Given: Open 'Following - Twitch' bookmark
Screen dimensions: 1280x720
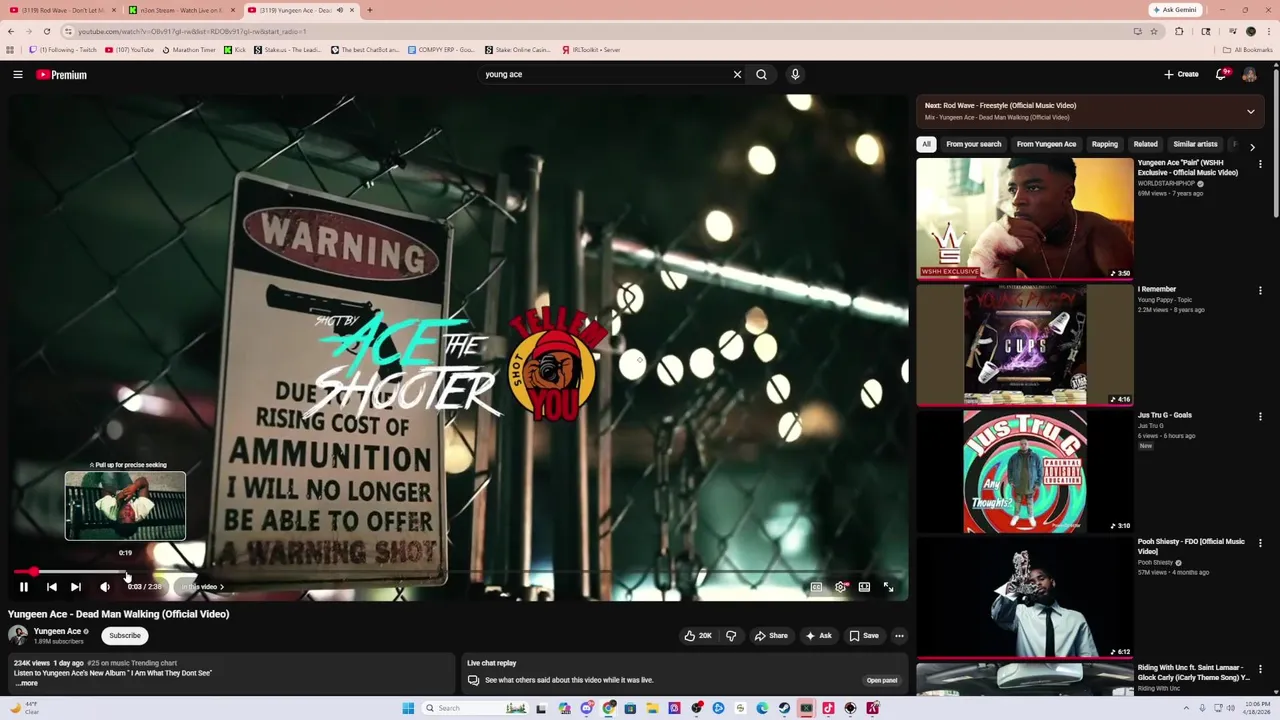Looking at the screenshot, I should point(63,49).
